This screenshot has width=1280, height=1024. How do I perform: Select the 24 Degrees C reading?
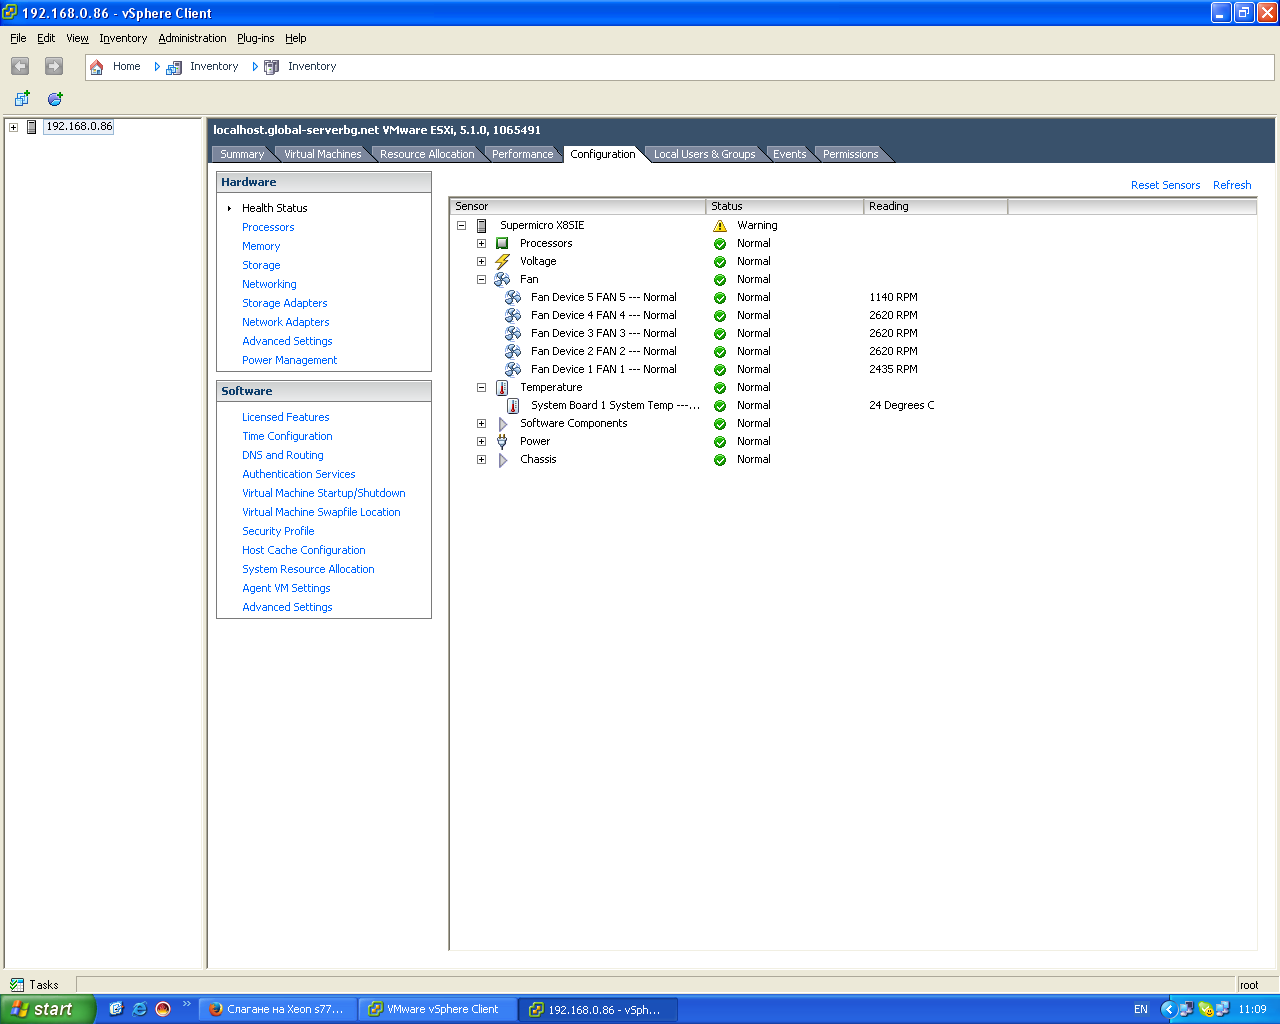(x=901, y=406)
